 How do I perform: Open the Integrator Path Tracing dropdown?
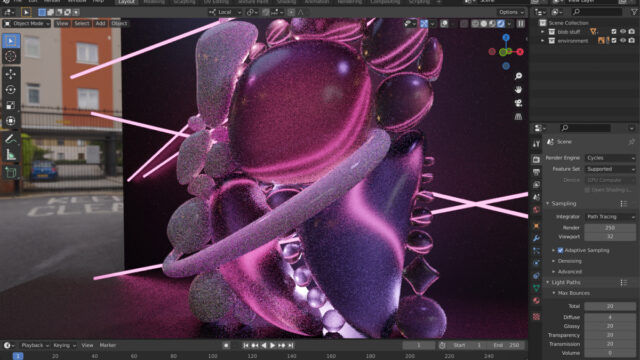(x=610, y=217)
